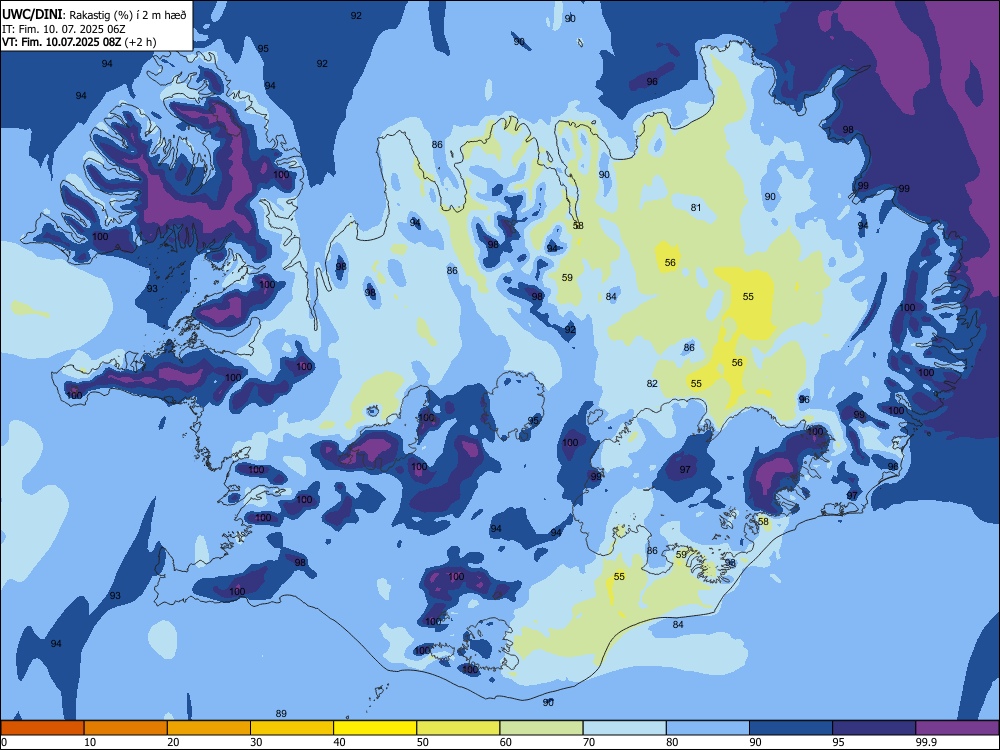Image resolution: width=1000 pixels, height=750 pixels.
Task: Click the '30' legend scale label
Action: point(256,742)
